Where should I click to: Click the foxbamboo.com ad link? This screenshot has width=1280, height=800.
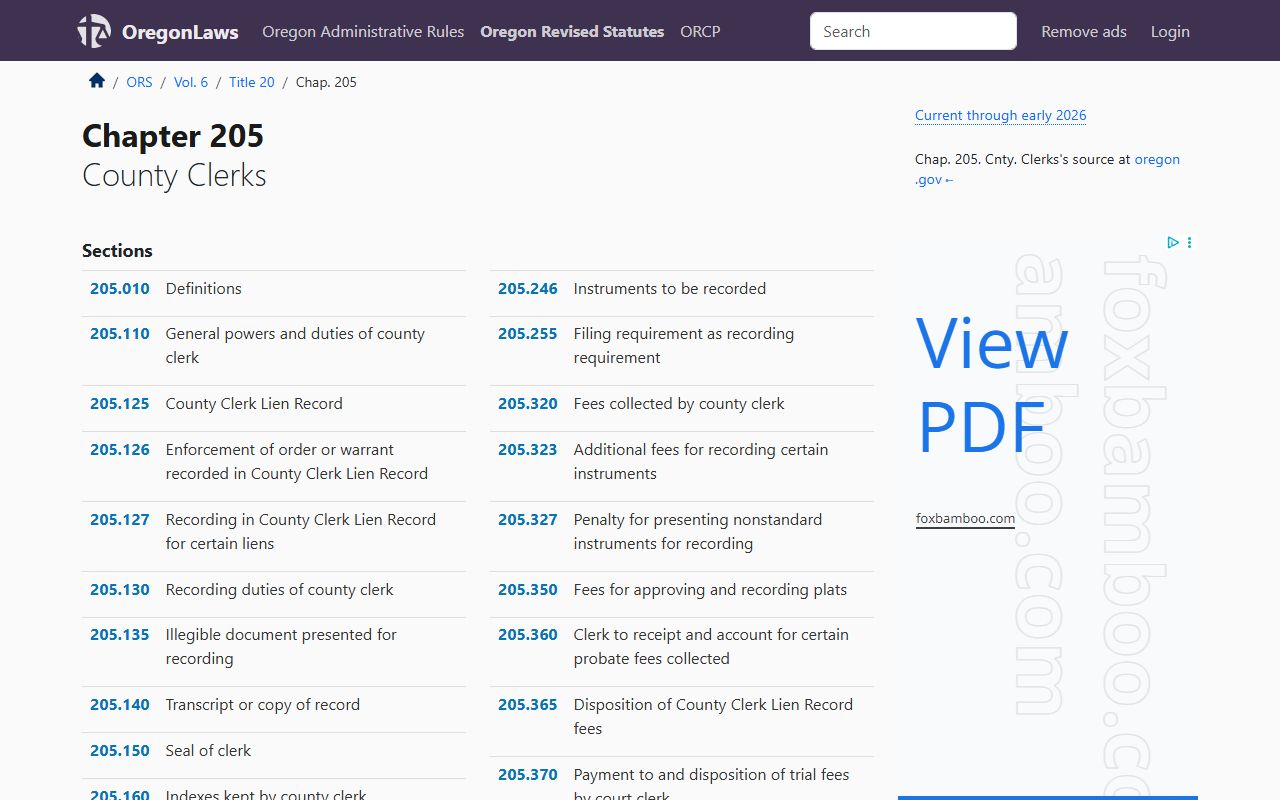pos(965,519)
